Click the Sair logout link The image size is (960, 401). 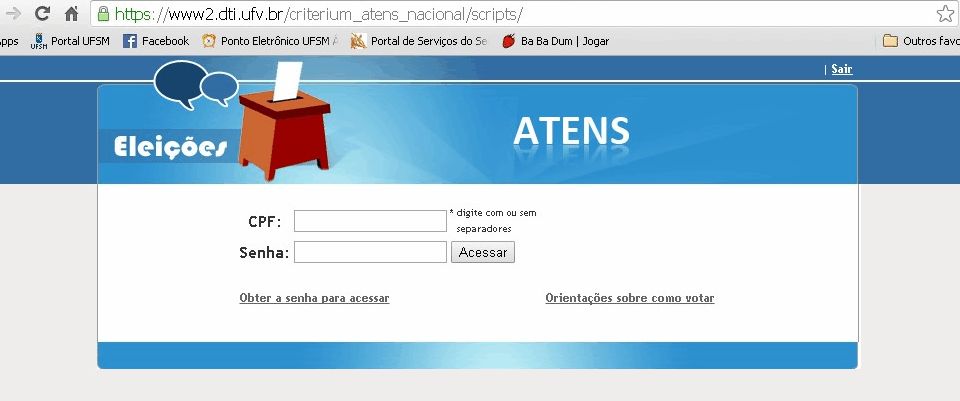pyautogui.click(x=842, y=69)
